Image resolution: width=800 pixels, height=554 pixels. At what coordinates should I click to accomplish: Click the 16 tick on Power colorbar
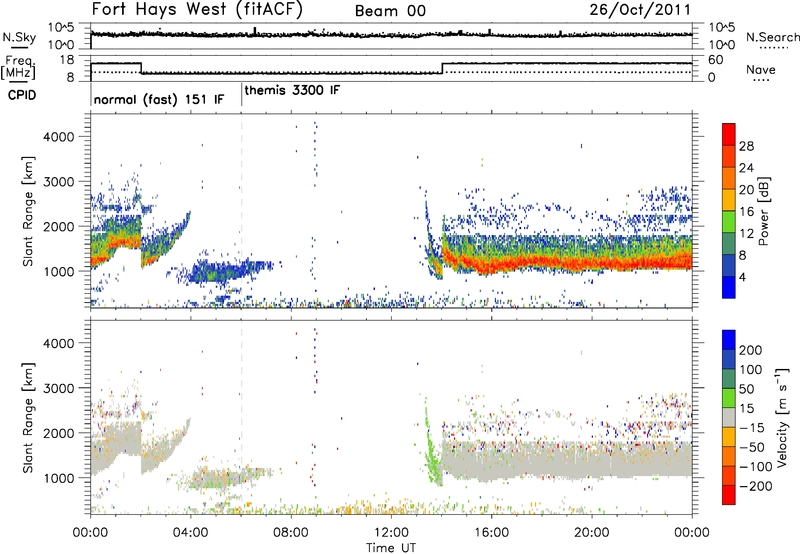746,212
